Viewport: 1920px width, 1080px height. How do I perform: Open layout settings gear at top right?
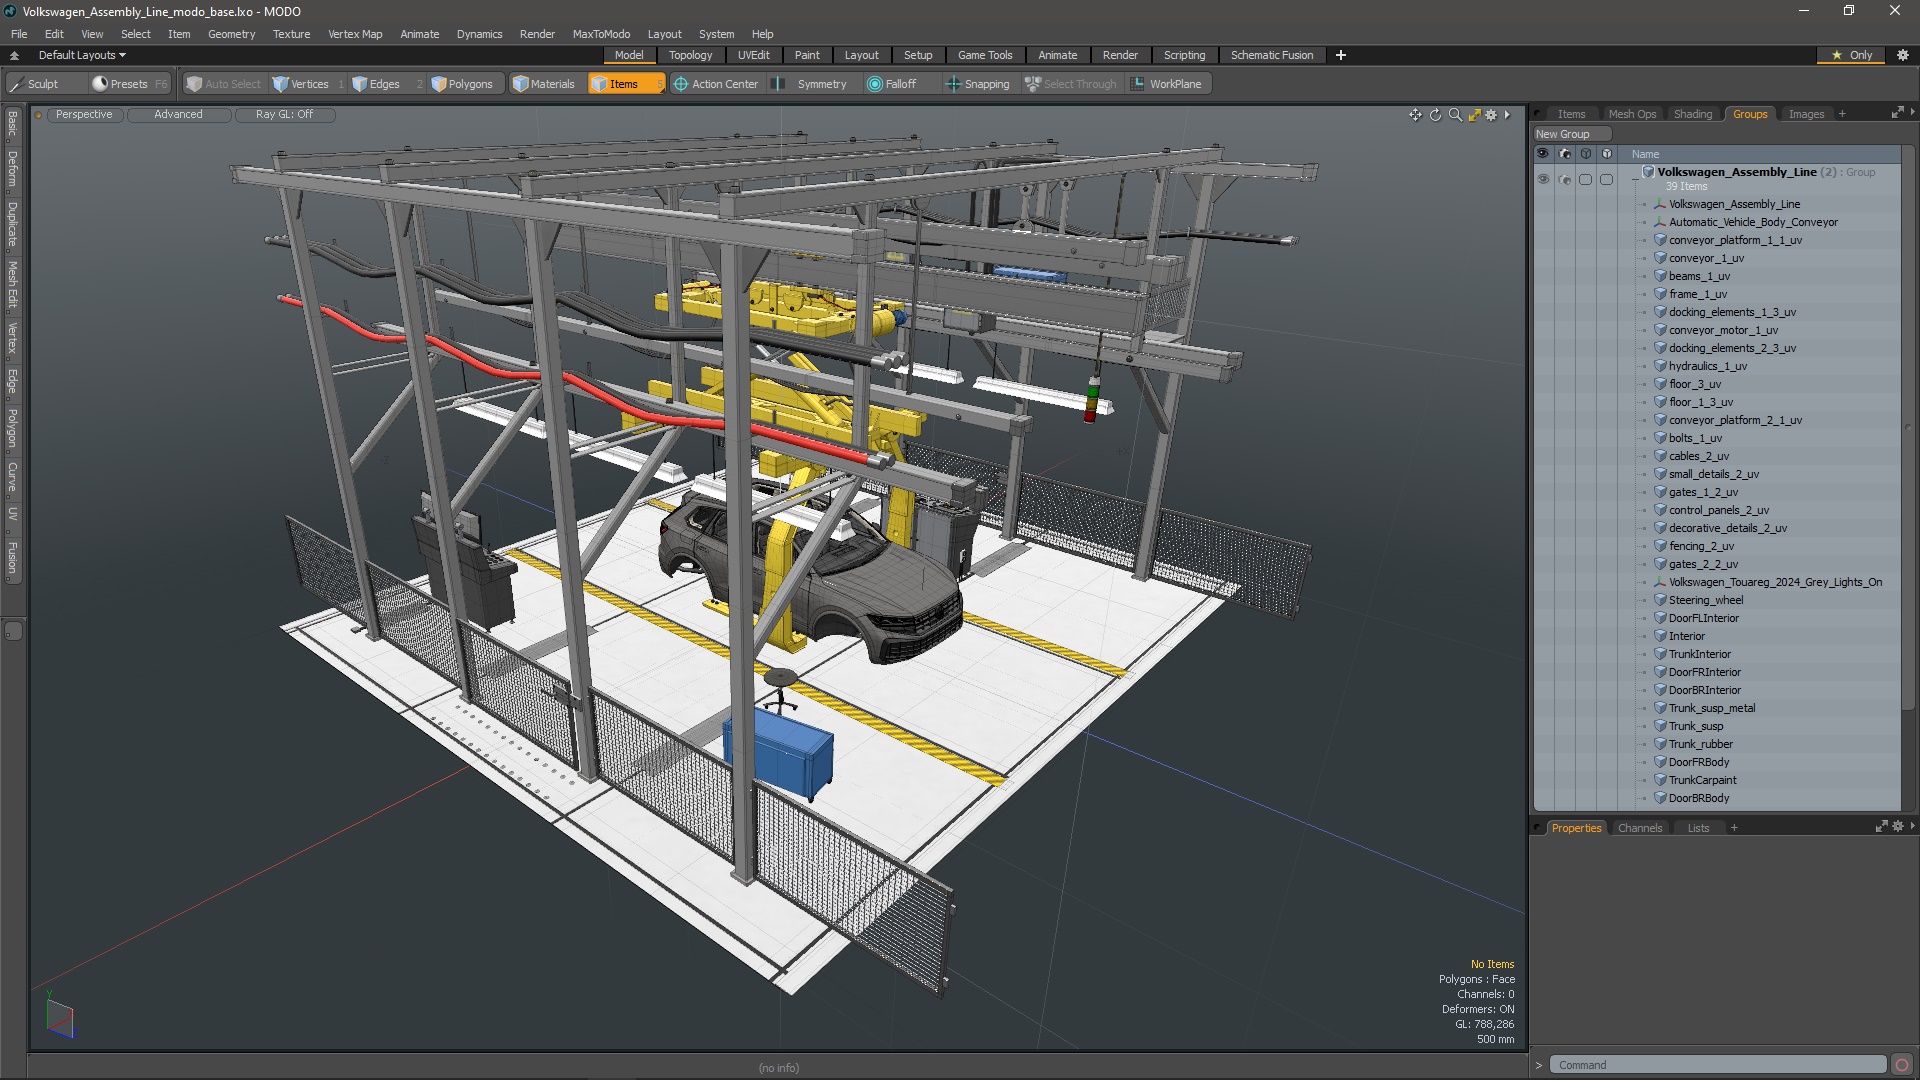click(x=1903, y=55)
